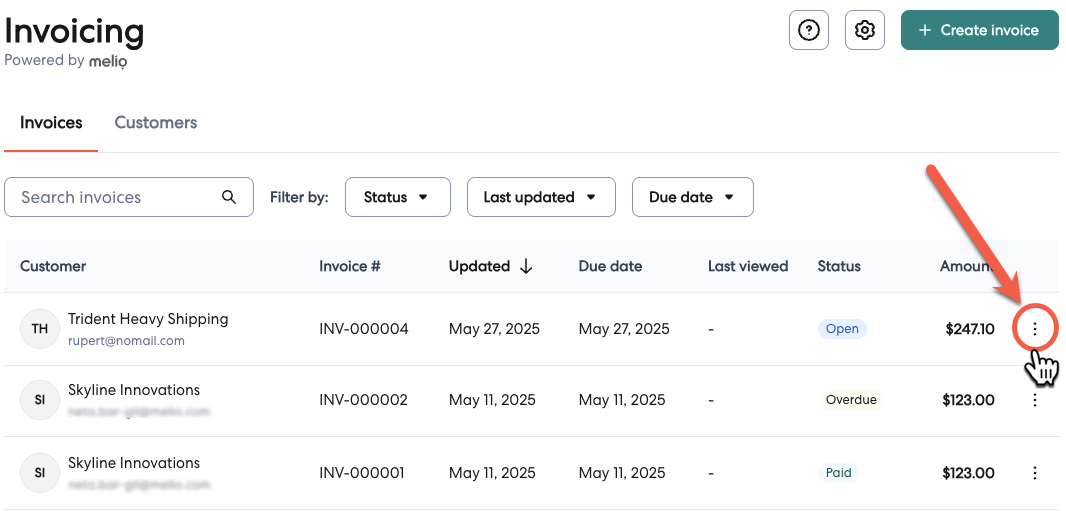
Task: Open invoicing settings gear icon
Action: [865, 30]
